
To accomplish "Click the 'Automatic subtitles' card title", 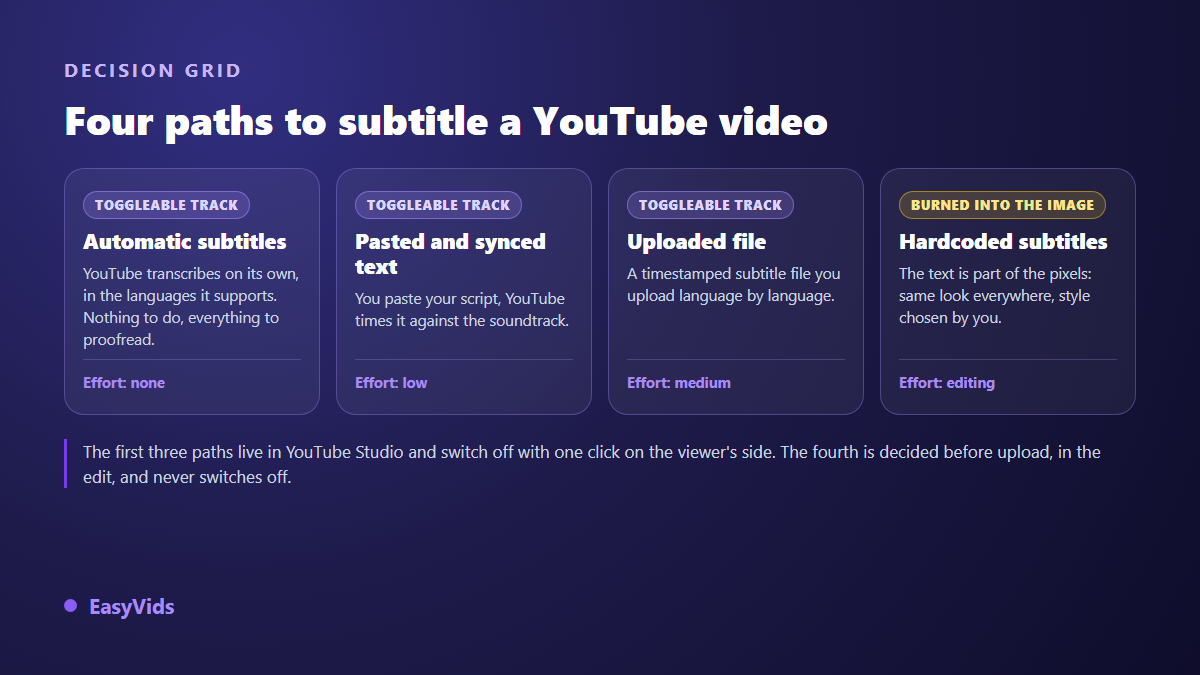I will point(185,242).
